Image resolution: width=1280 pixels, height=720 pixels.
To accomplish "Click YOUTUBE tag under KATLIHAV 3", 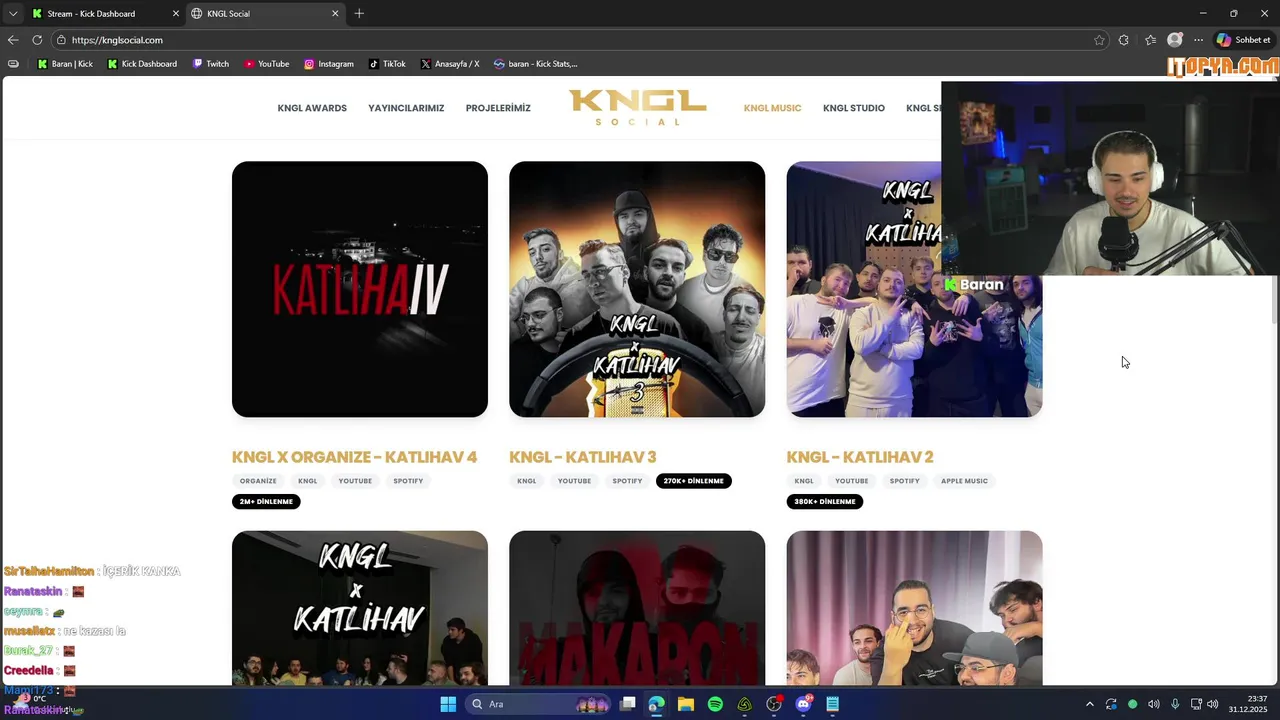I will [x=574, y=481].
